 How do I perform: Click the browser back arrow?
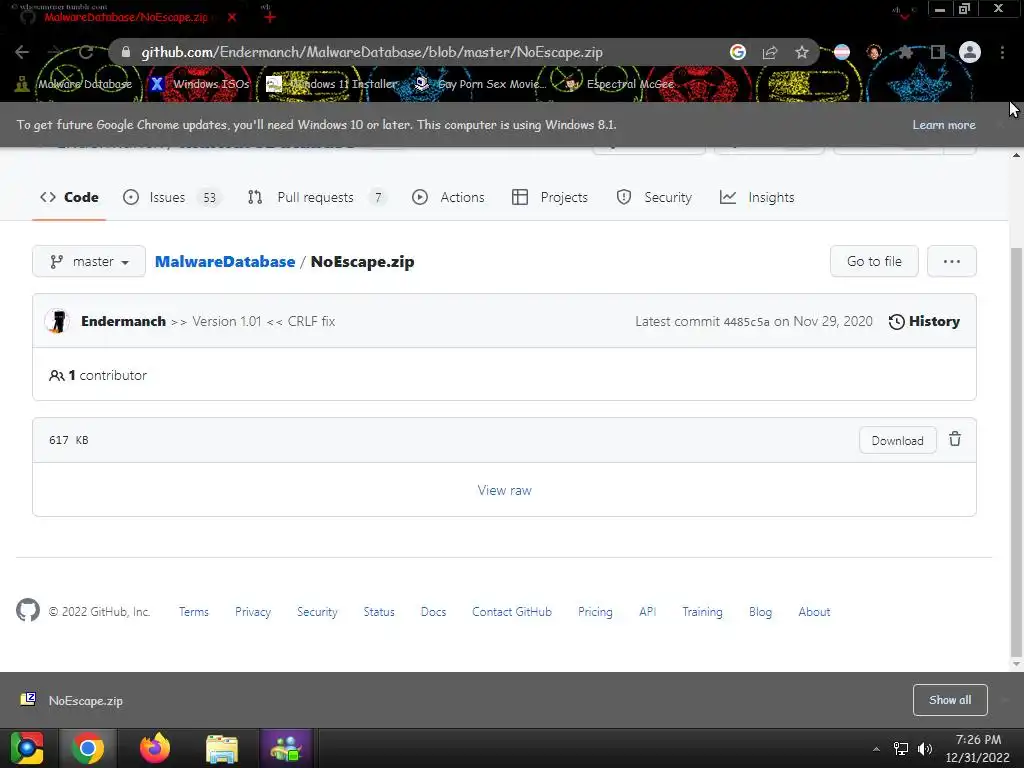click(22, 52)
